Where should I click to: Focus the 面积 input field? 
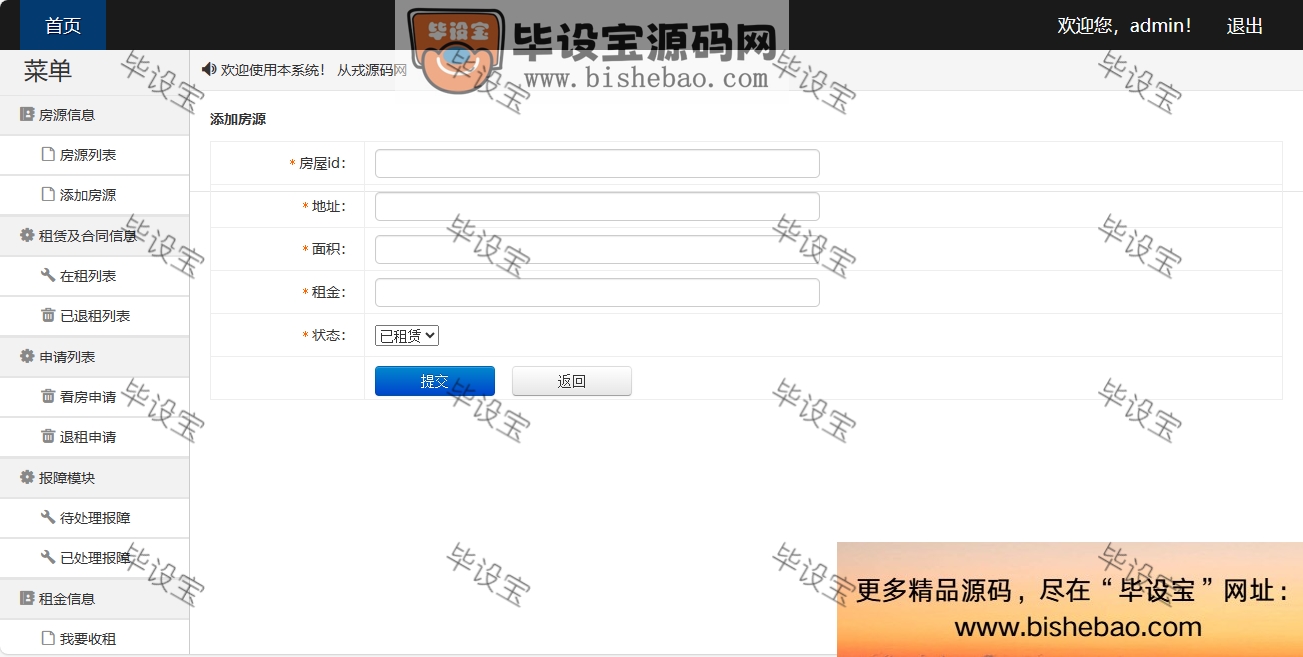click(597, 250)
